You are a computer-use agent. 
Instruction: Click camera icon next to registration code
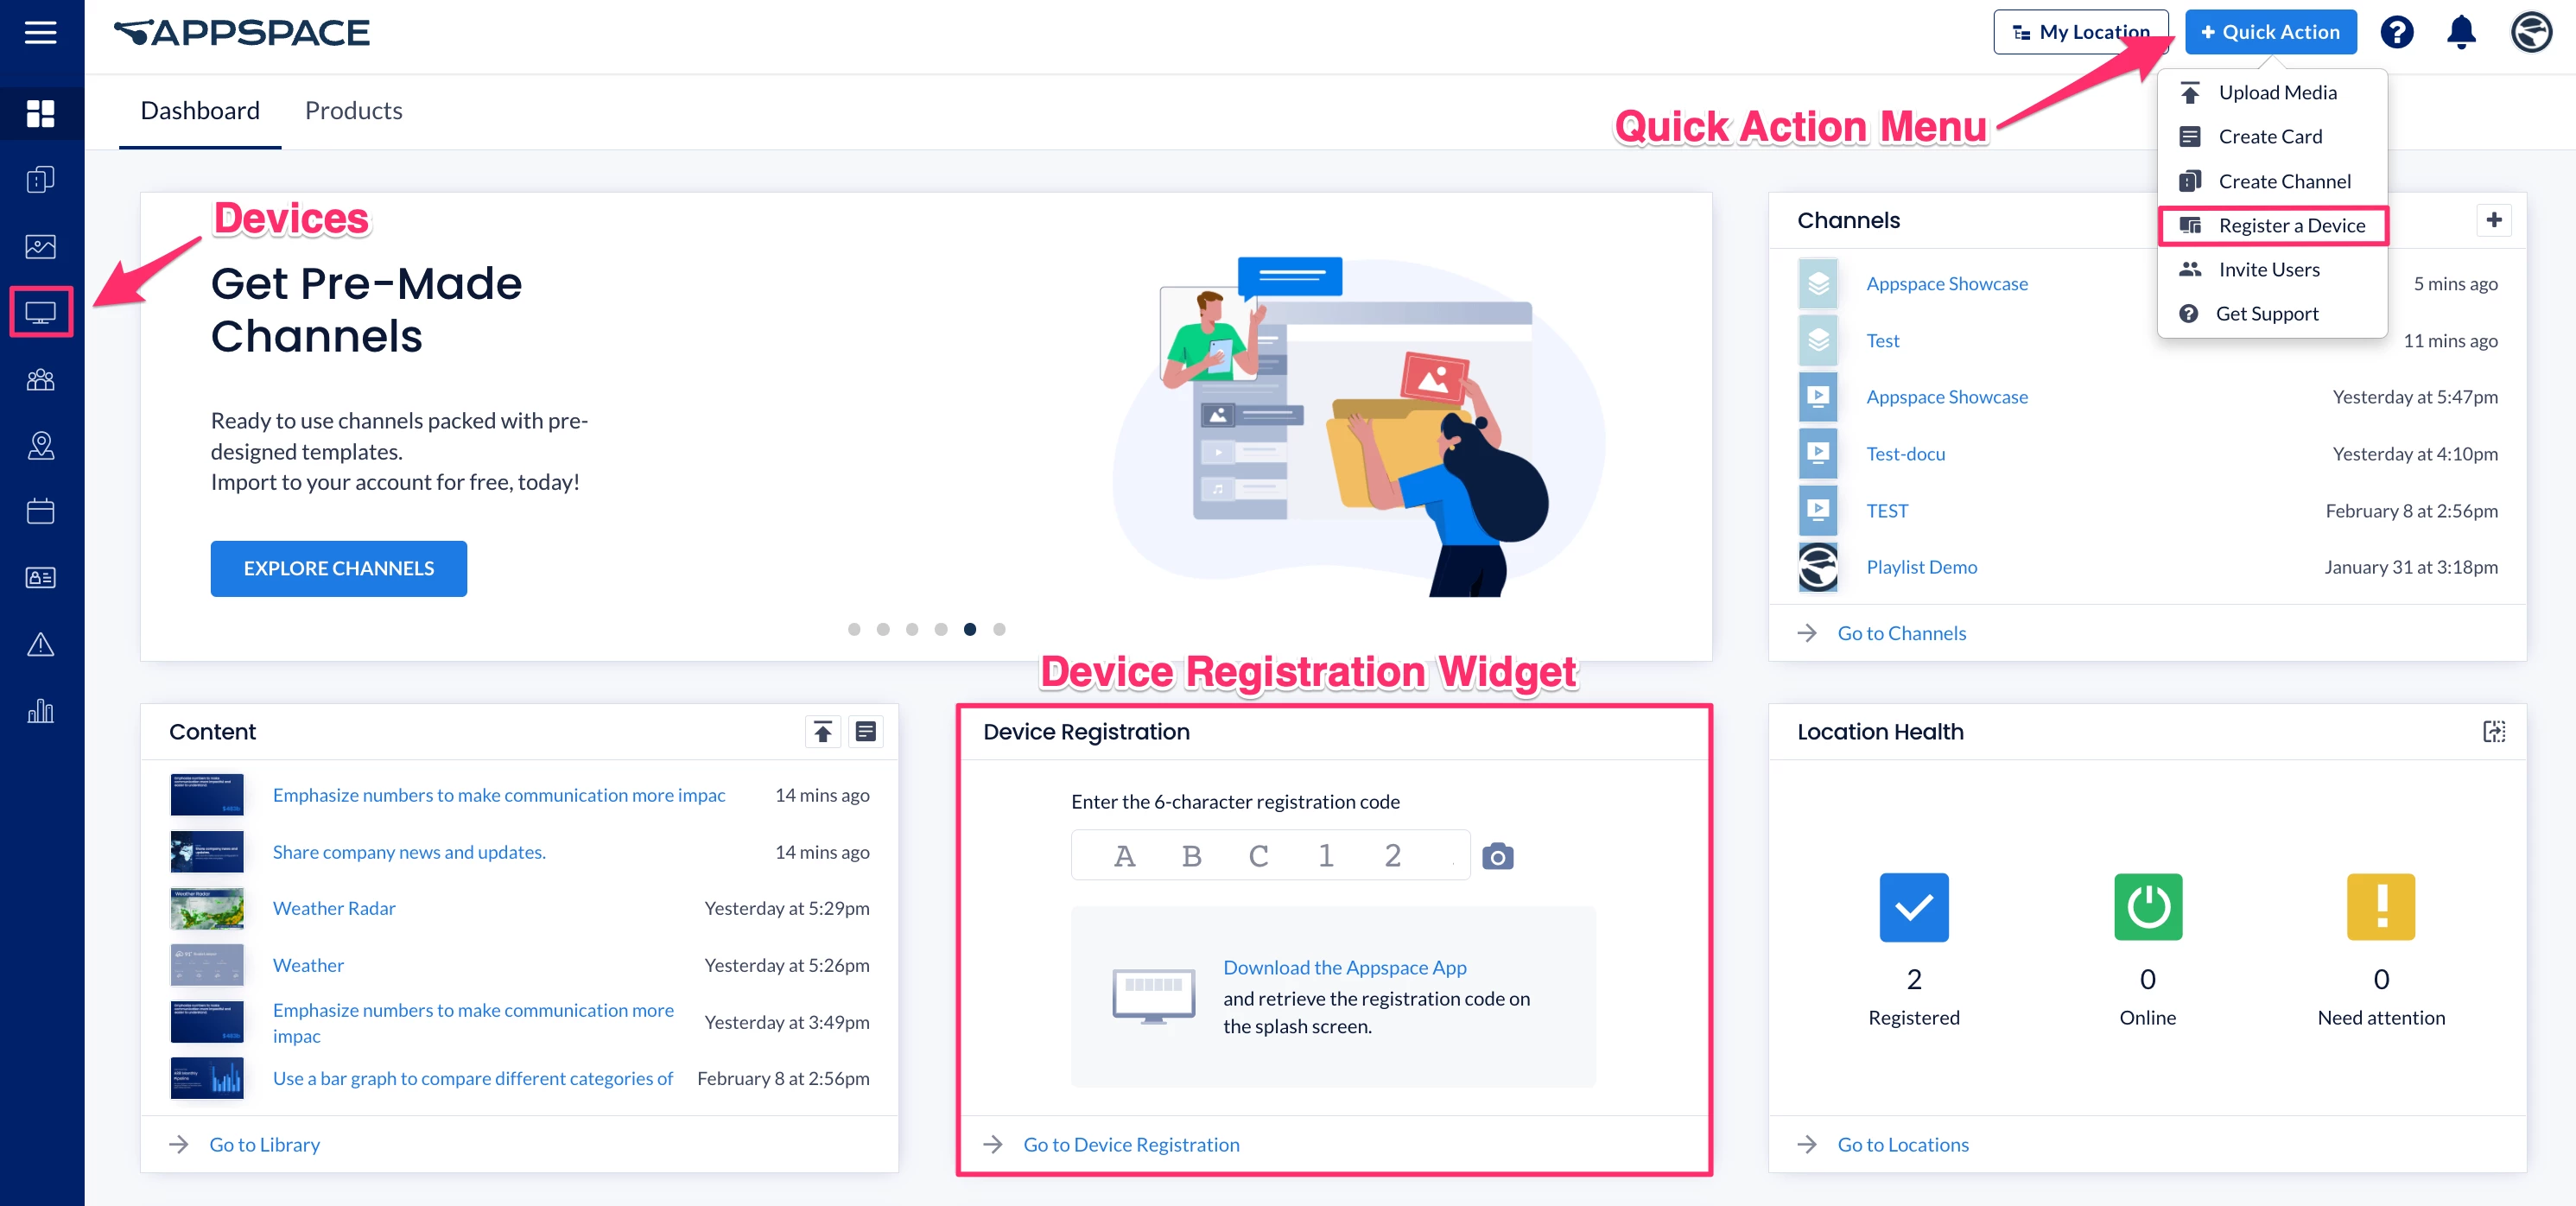pos(1497,856)
